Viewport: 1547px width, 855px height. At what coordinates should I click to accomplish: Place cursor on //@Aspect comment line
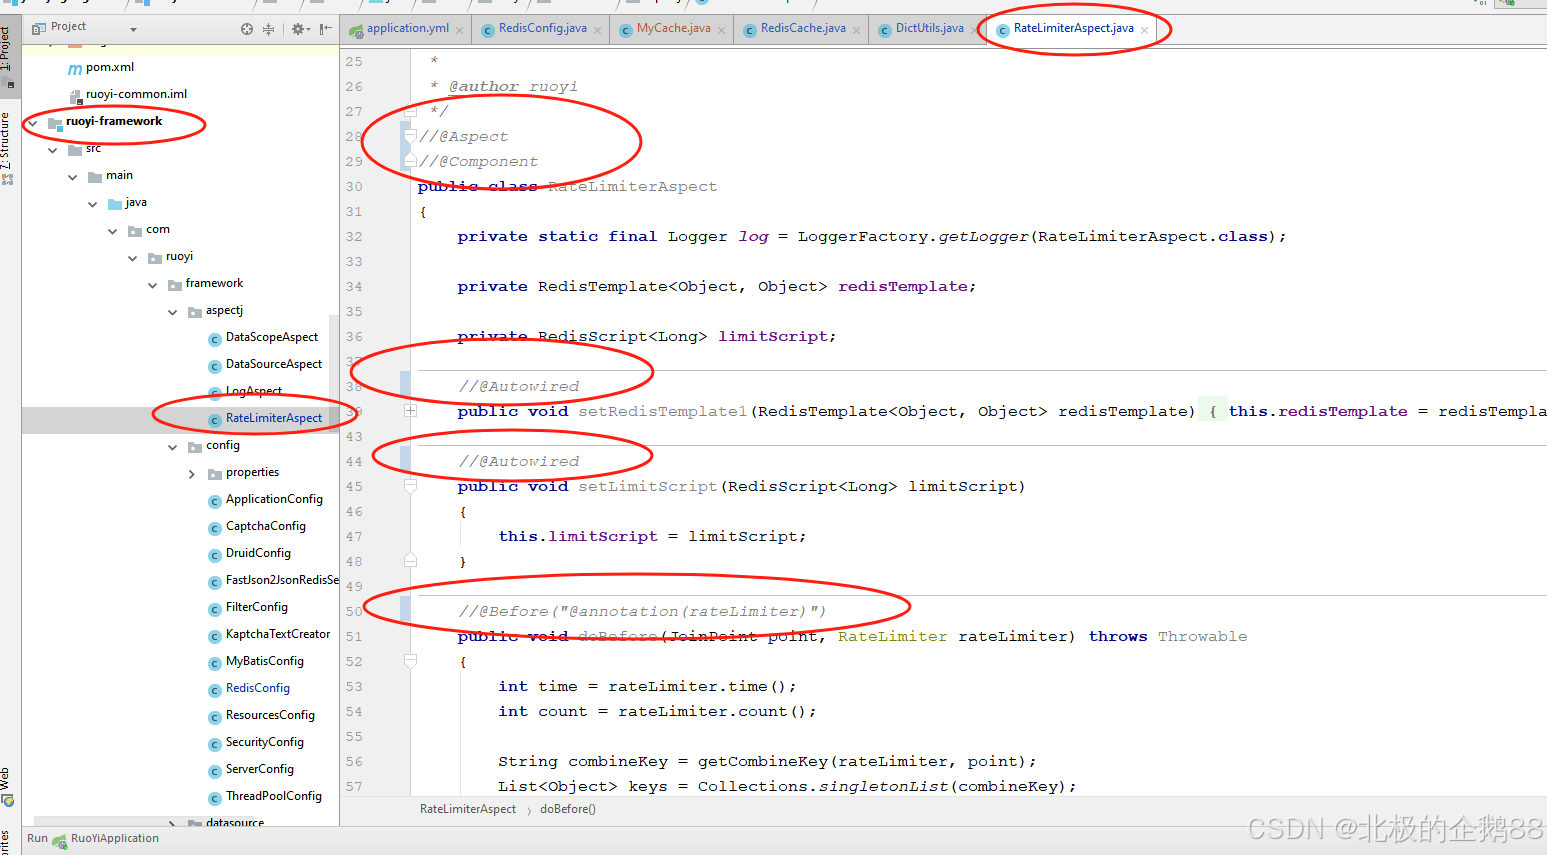tap(464, 136)
